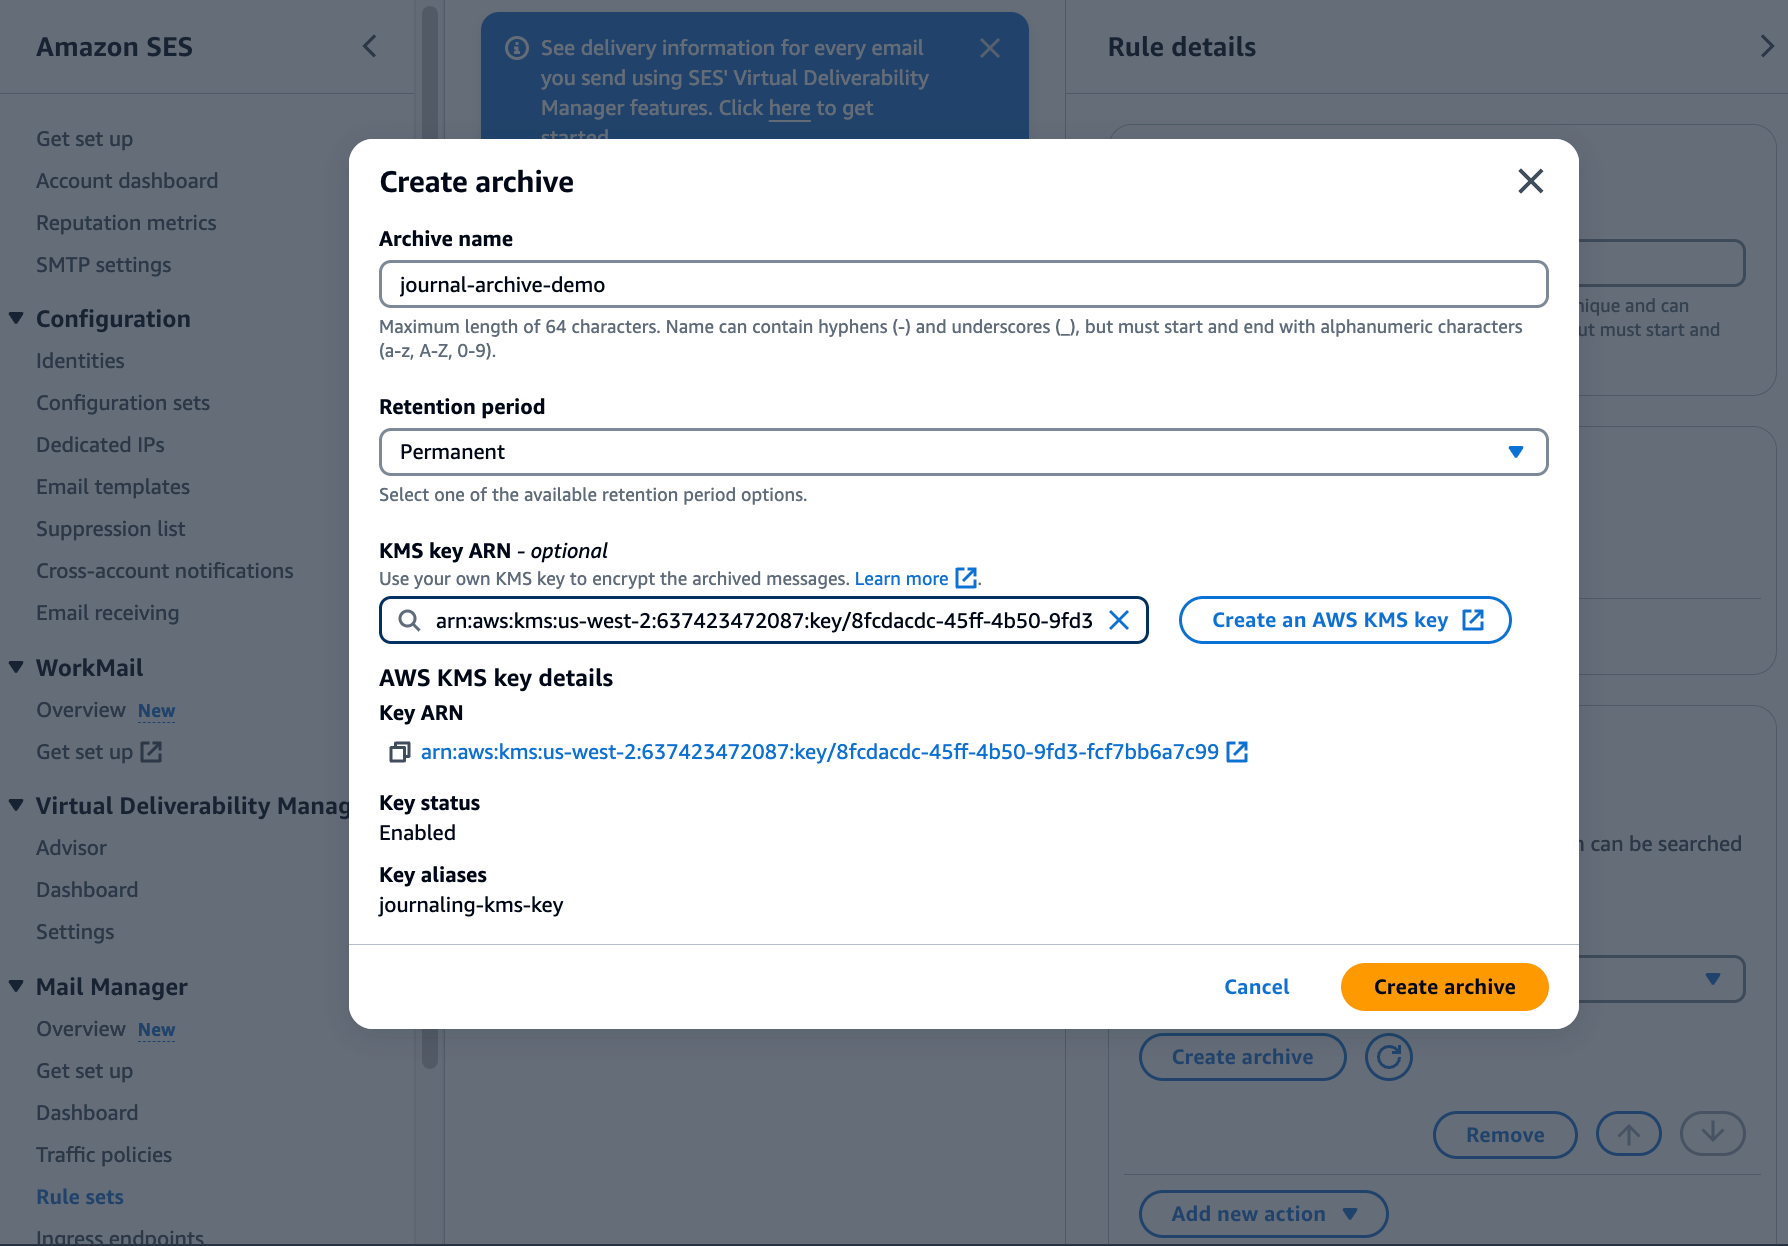This screenshot has width=1788, height=1246.
Task: Open the Key ARN external link
Action: [x=1238, y=751]
